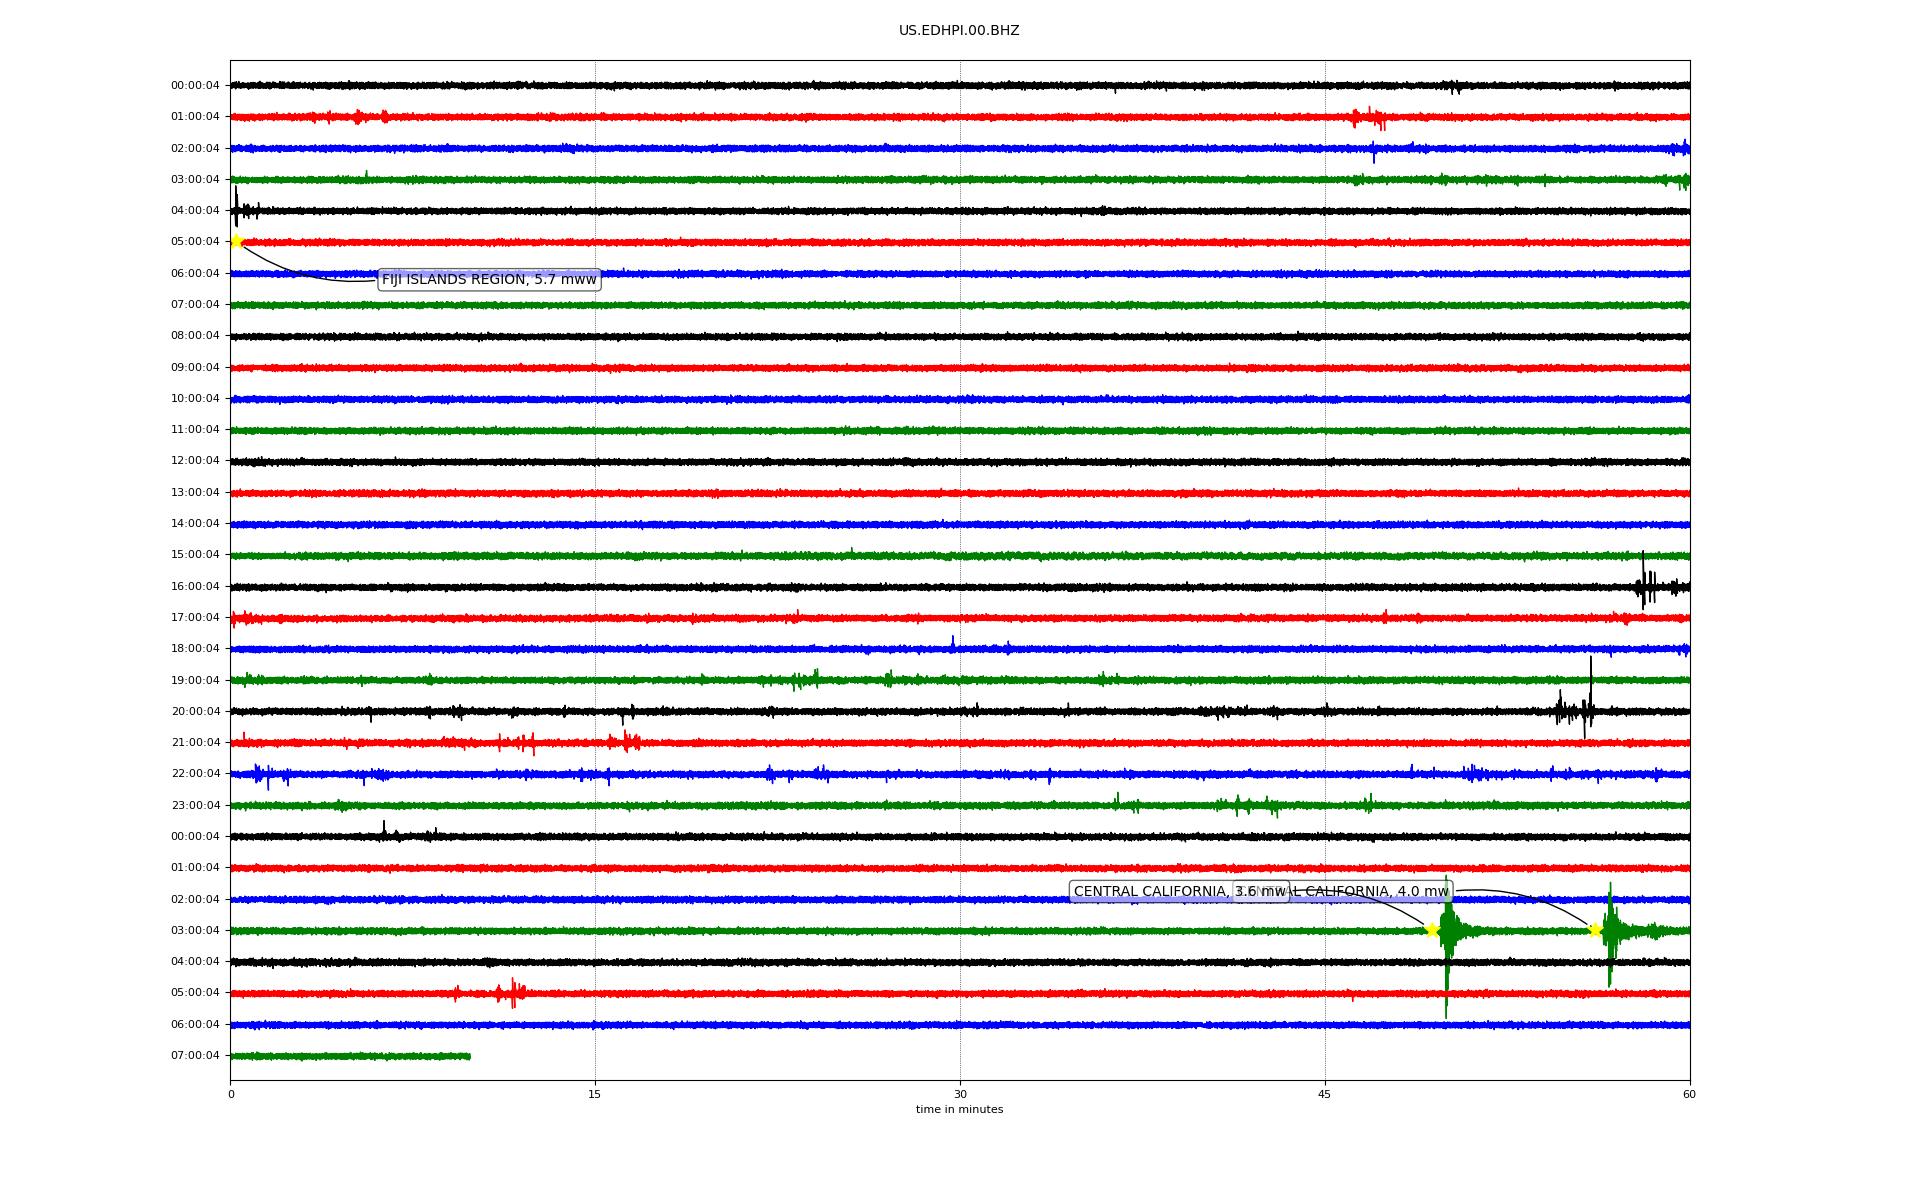This screenshot has width=1920, height=1200.
Task: Click the 16:00:04 trace time label
Action: (195, 587)
